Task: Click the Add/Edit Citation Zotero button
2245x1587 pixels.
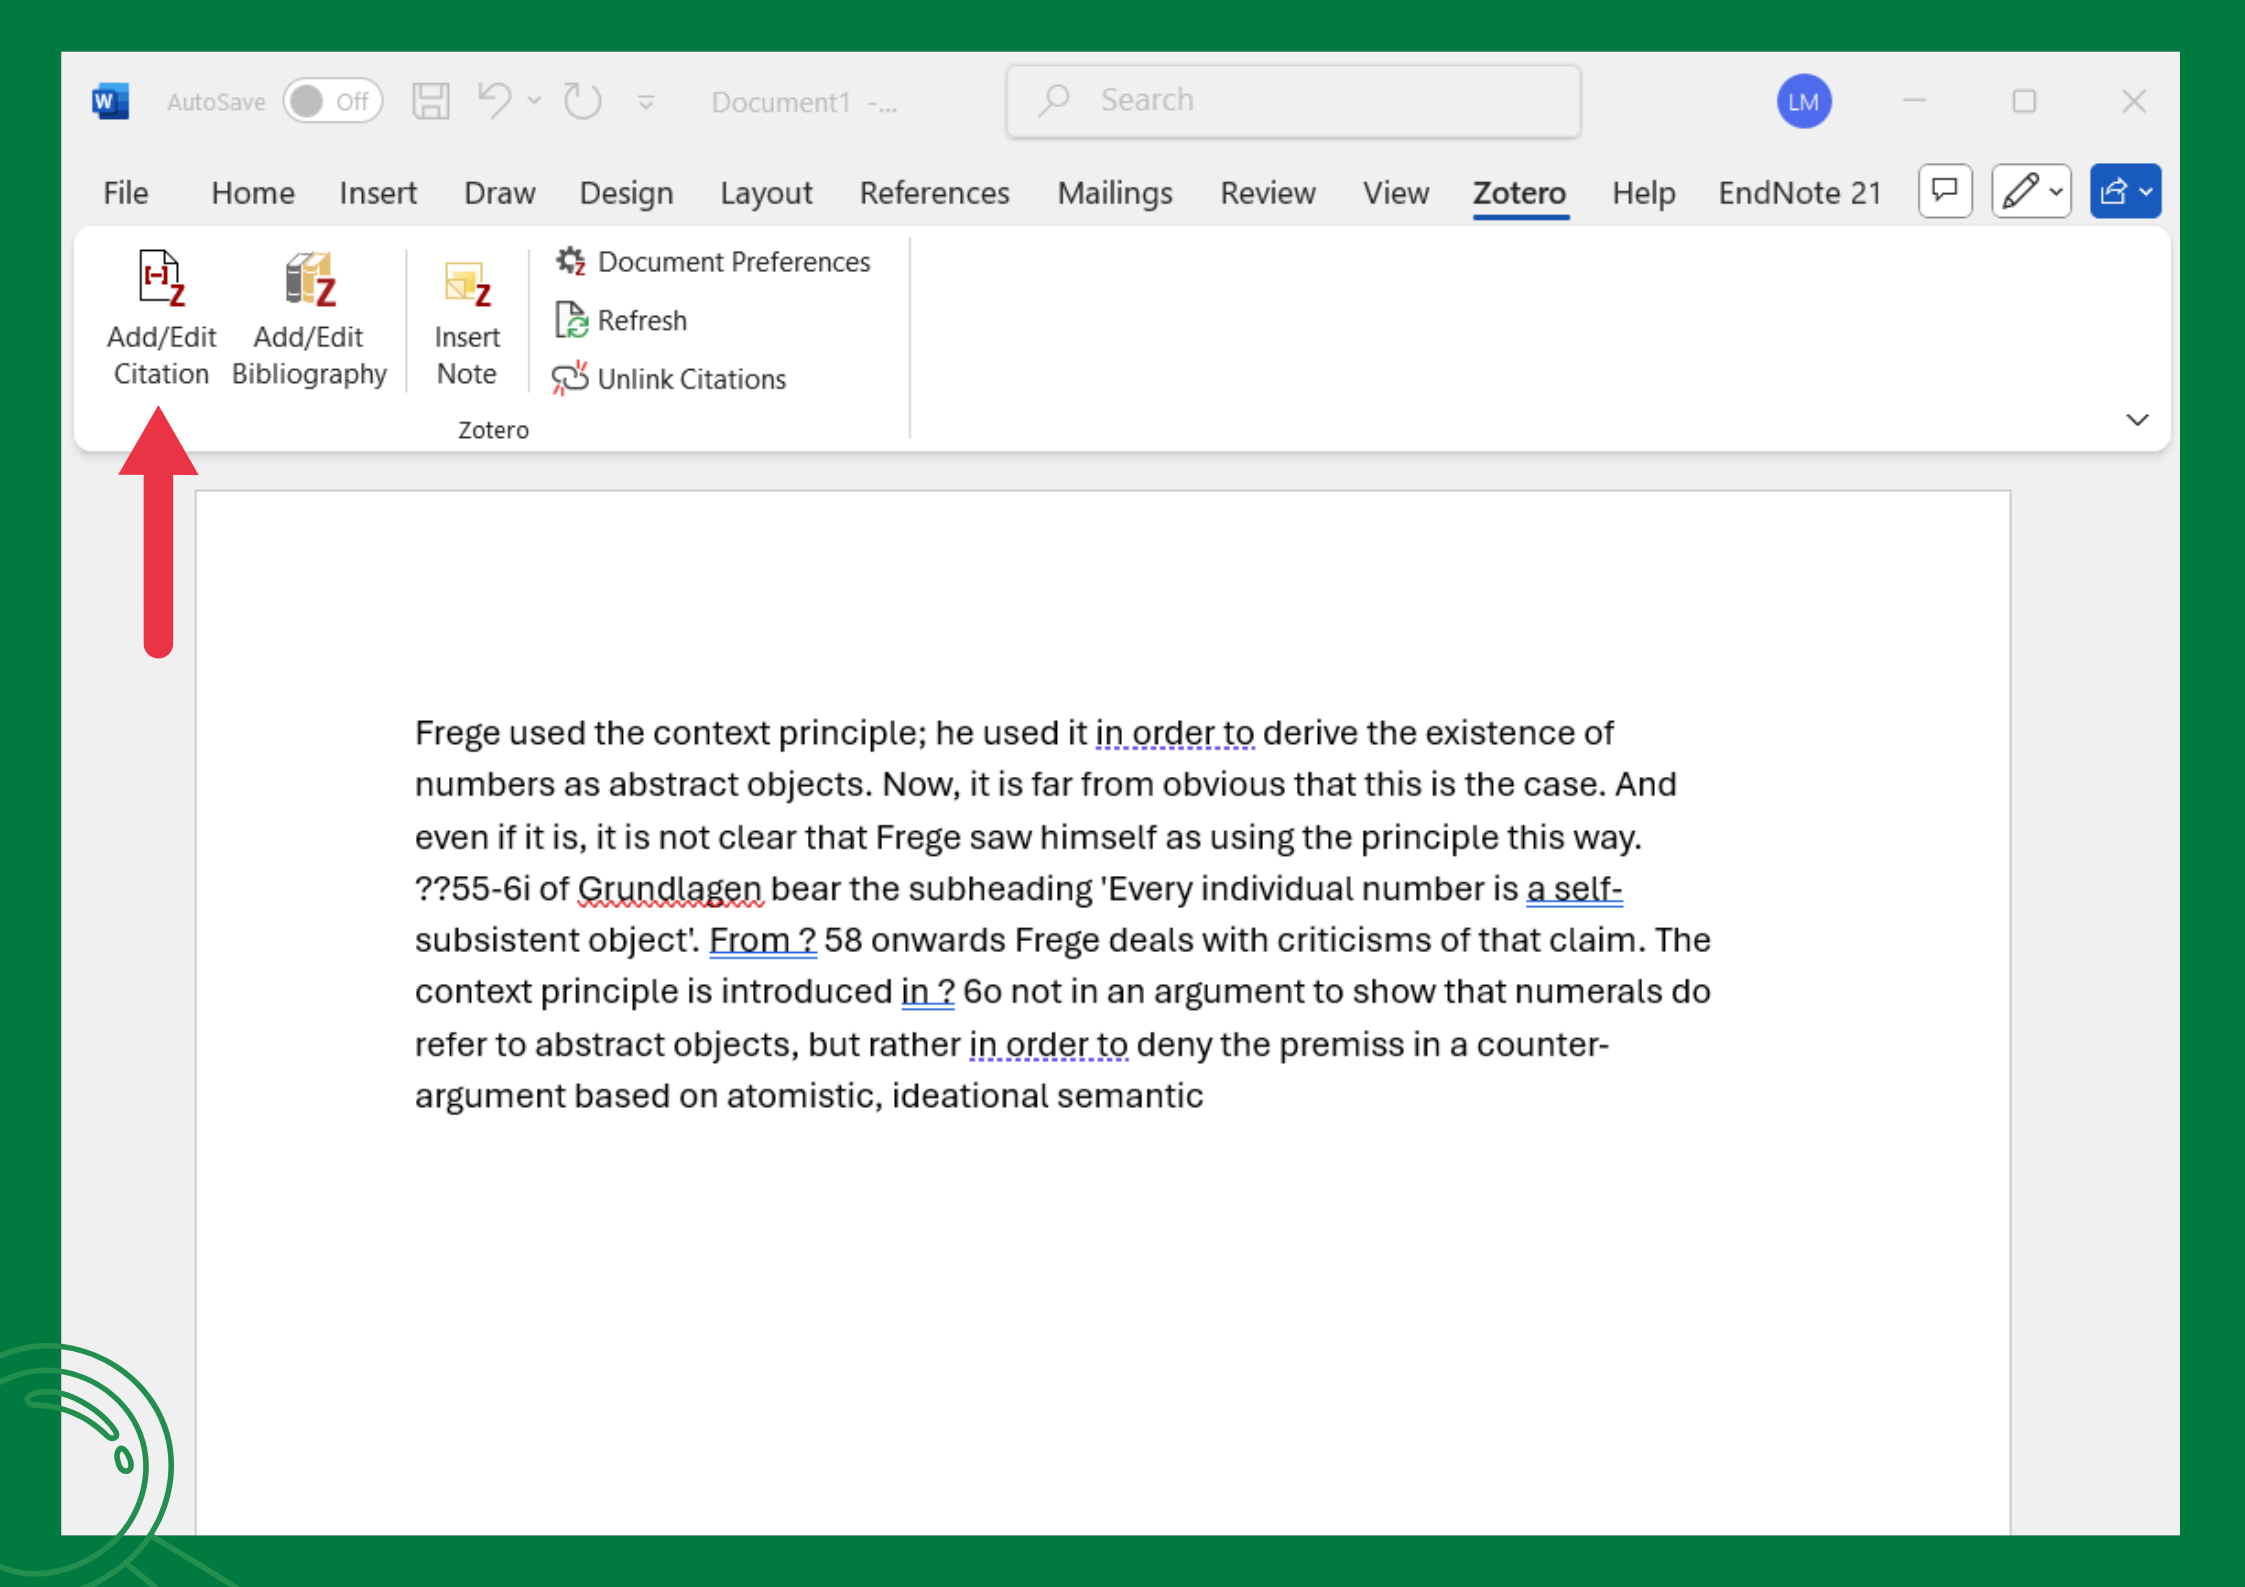Action: 161,318
